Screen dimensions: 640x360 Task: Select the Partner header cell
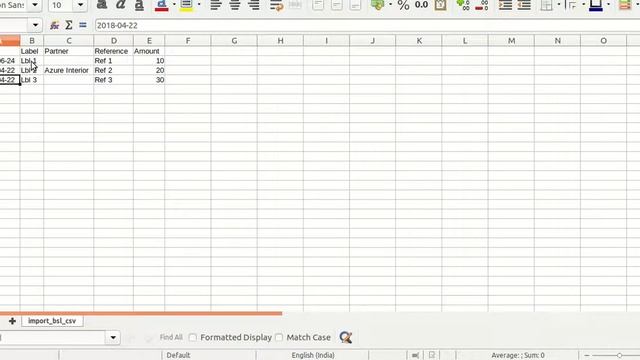(x=69, y=51)
